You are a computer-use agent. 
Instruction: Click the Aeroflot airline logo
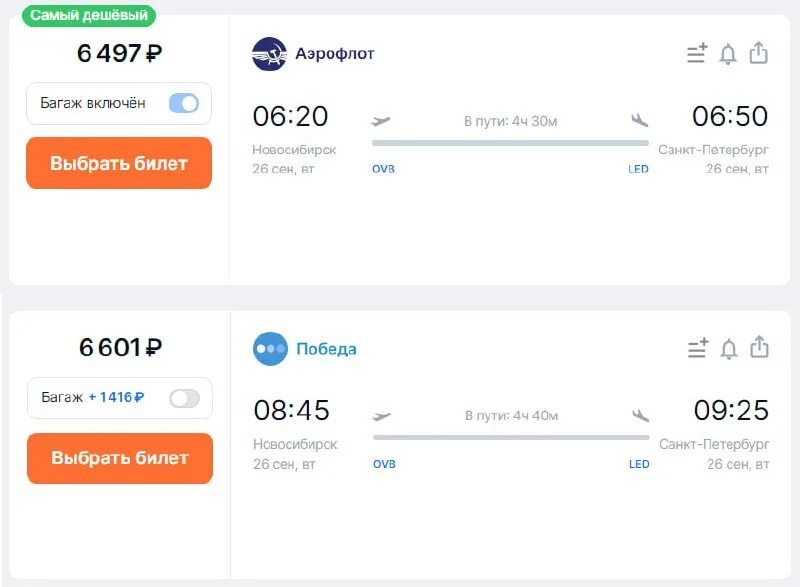tap(269, 54)
